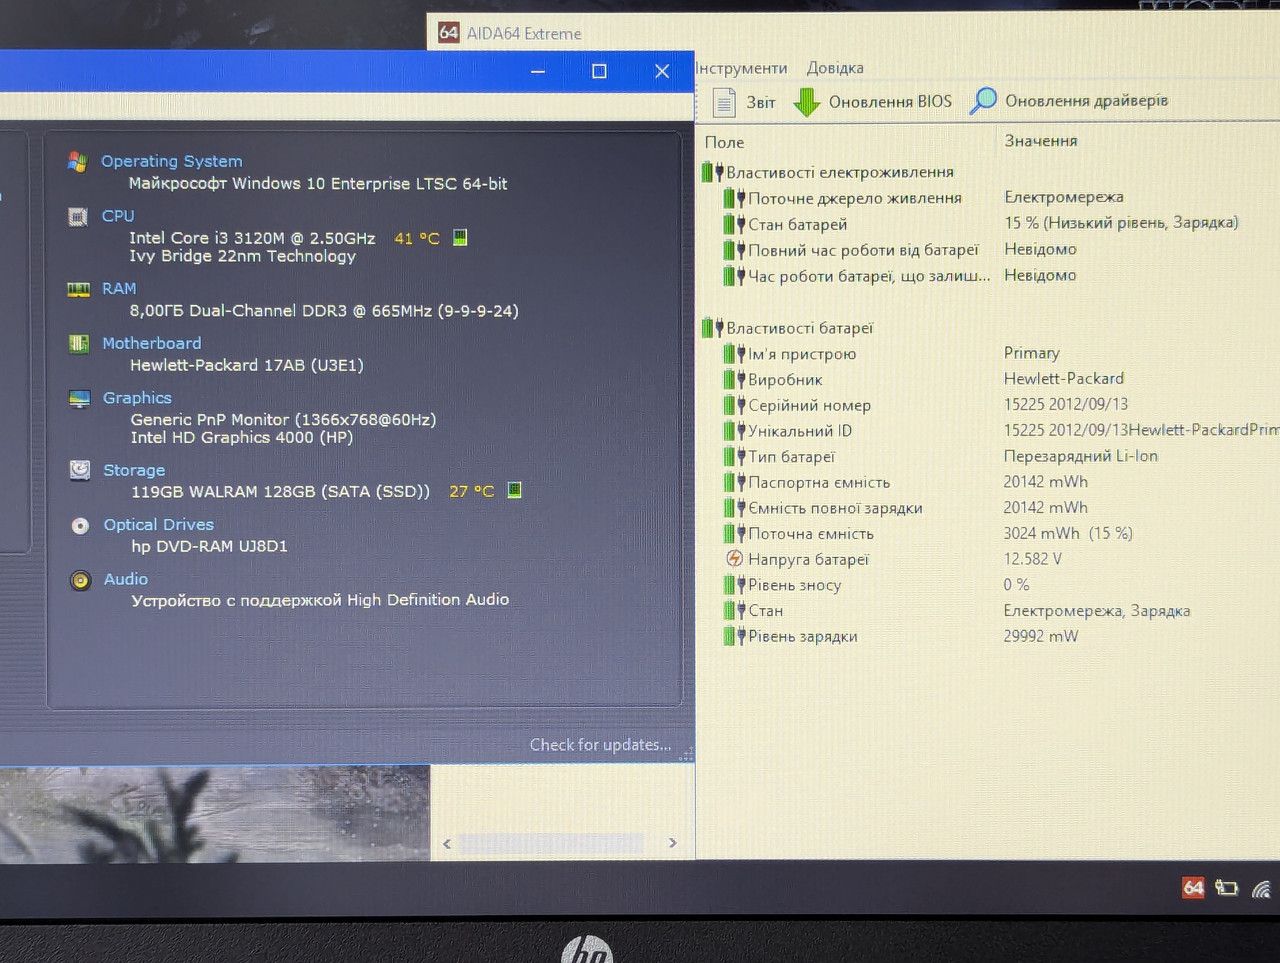This screenshot has height=963, width=1280.
Task: Click the AIDA64 title bar logo icon
Action: (x=449, y=32)
